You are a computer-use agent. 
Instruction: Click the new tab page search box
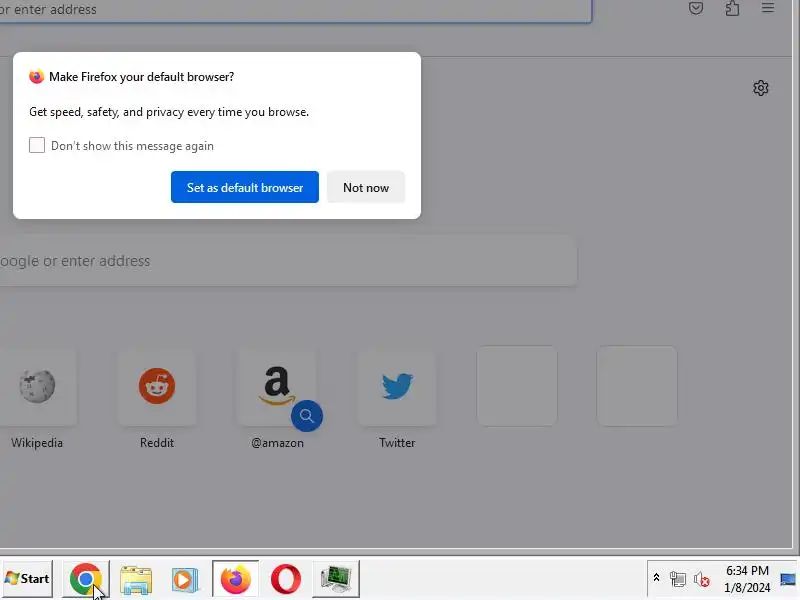tap(288, 261)
